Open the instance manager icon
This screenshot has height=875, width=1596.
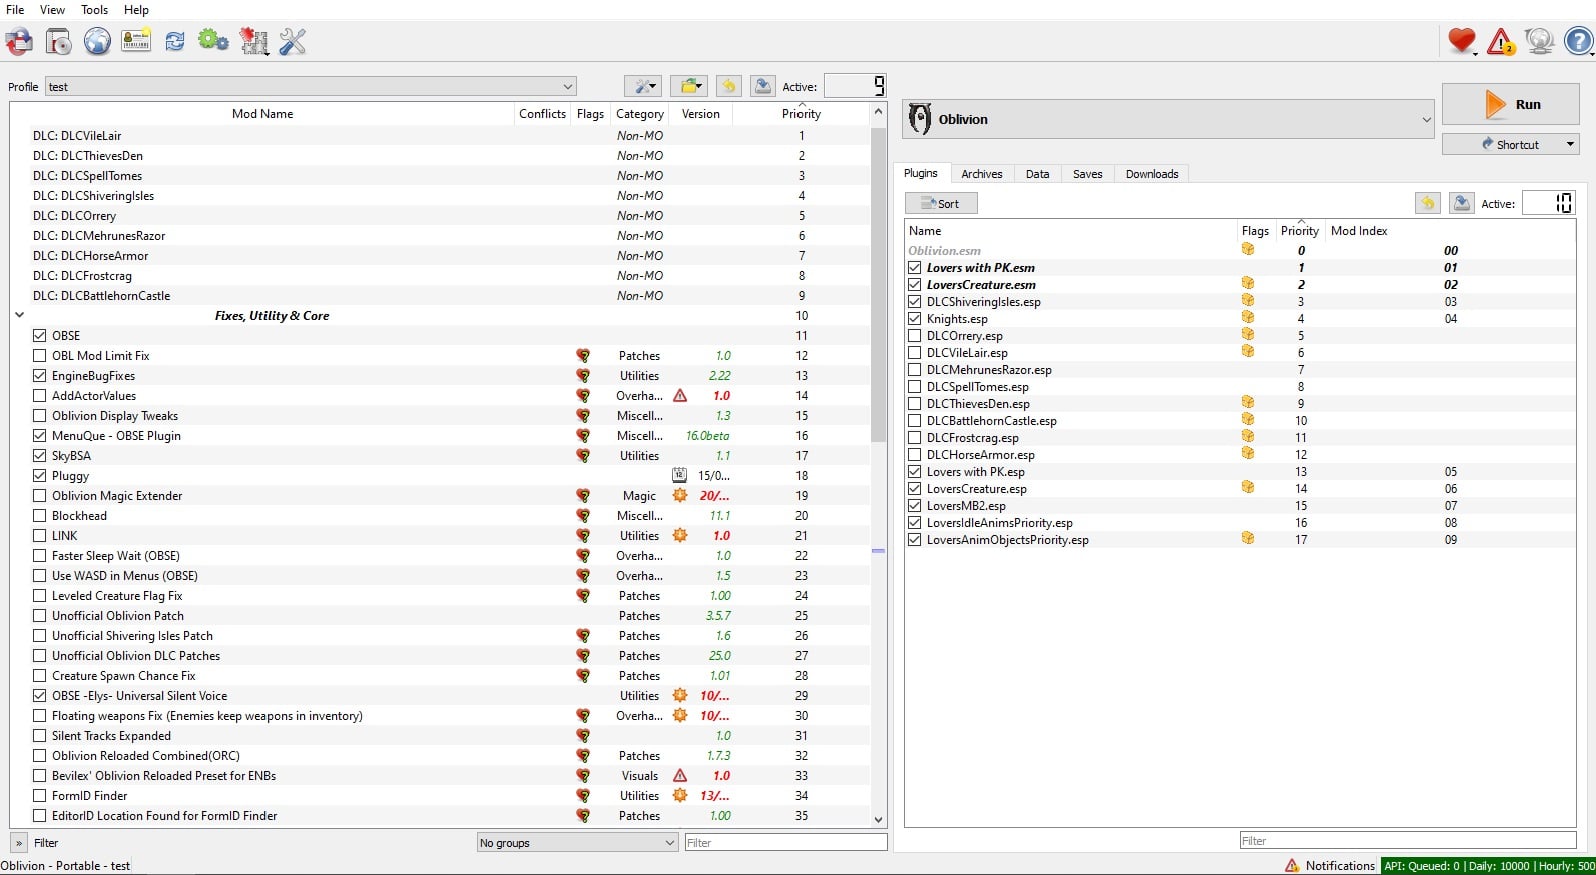[19, 41]
